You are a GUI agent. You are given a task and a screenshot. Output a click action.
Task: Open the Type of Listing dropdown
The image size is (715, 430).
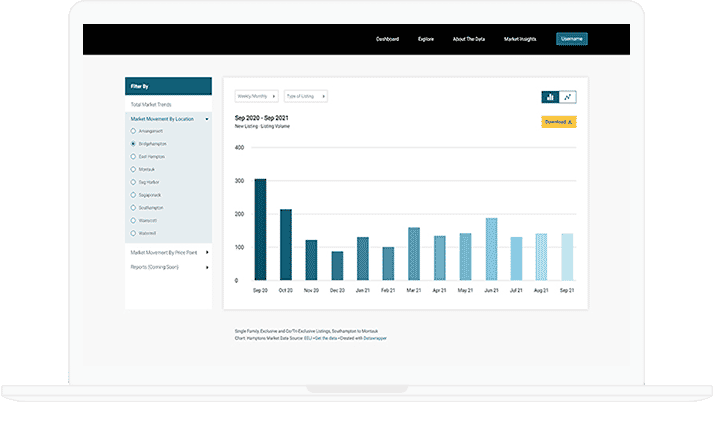point(306,96)
